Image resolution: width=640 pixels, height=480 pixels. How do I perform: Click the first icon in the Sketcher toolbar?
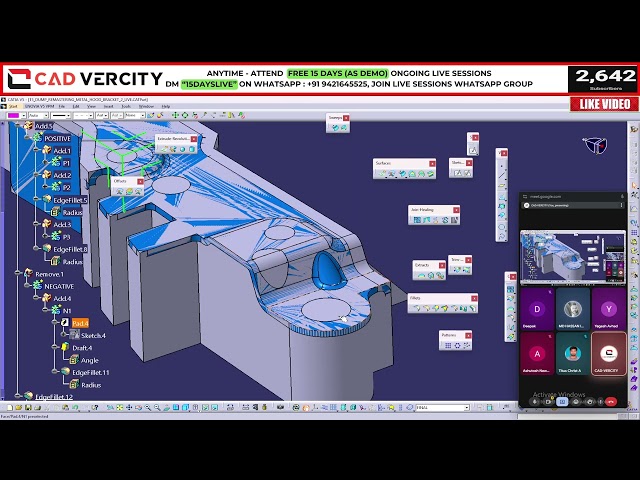click(x=458, y=173)
